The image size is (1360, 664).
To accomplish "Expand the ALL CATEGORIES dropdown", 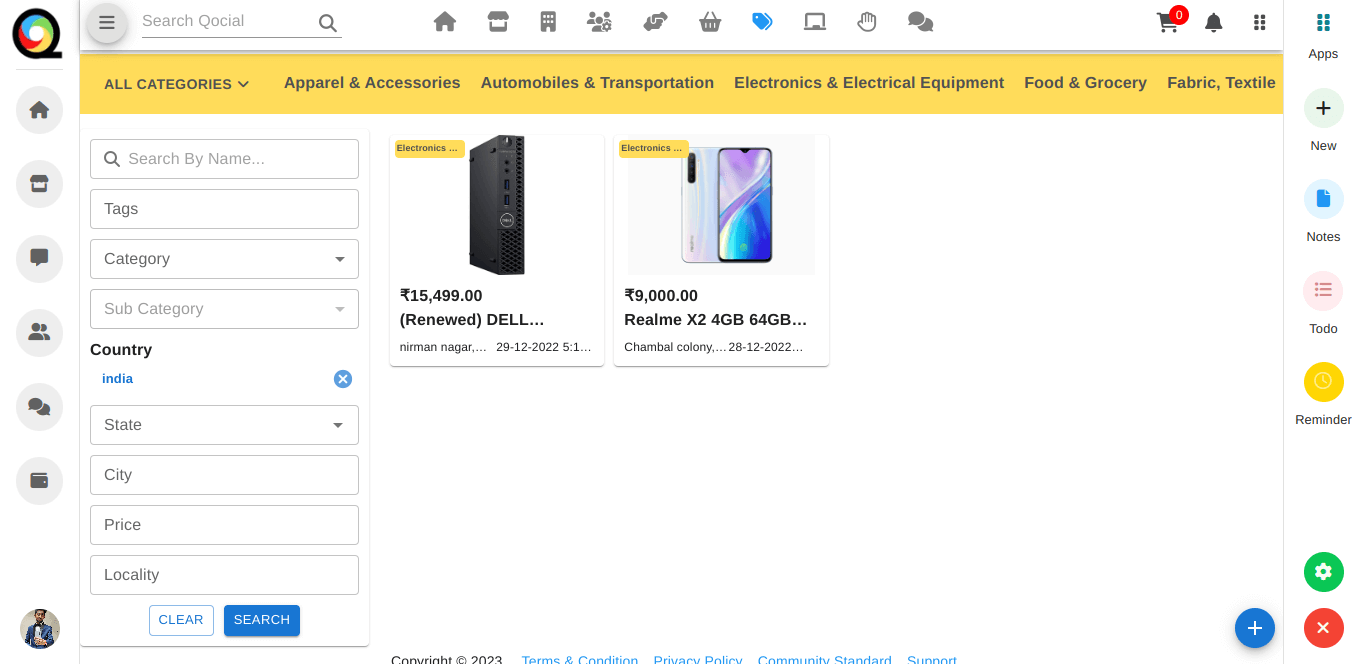I will [177, 84].
